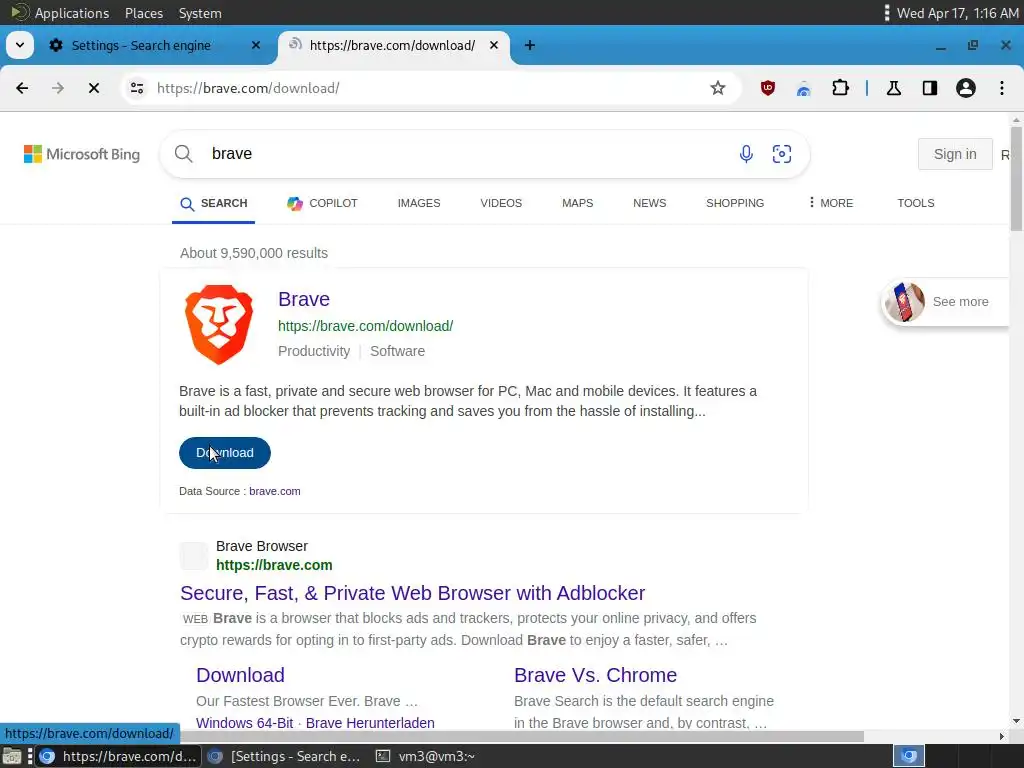Open the Applications menu
The width and height of the screenshot is (1024, 768).
coord(60,13)
